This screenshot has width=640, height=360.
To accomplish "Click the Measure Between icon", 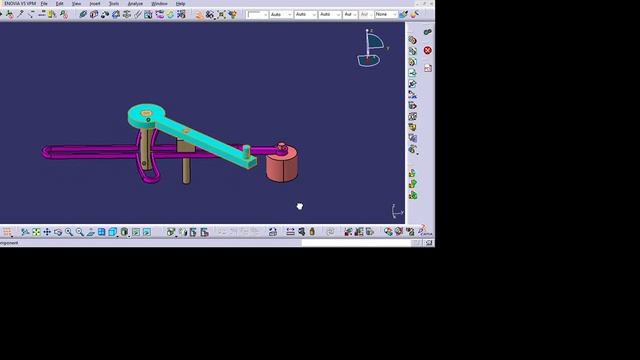I will tap(290, 232).
